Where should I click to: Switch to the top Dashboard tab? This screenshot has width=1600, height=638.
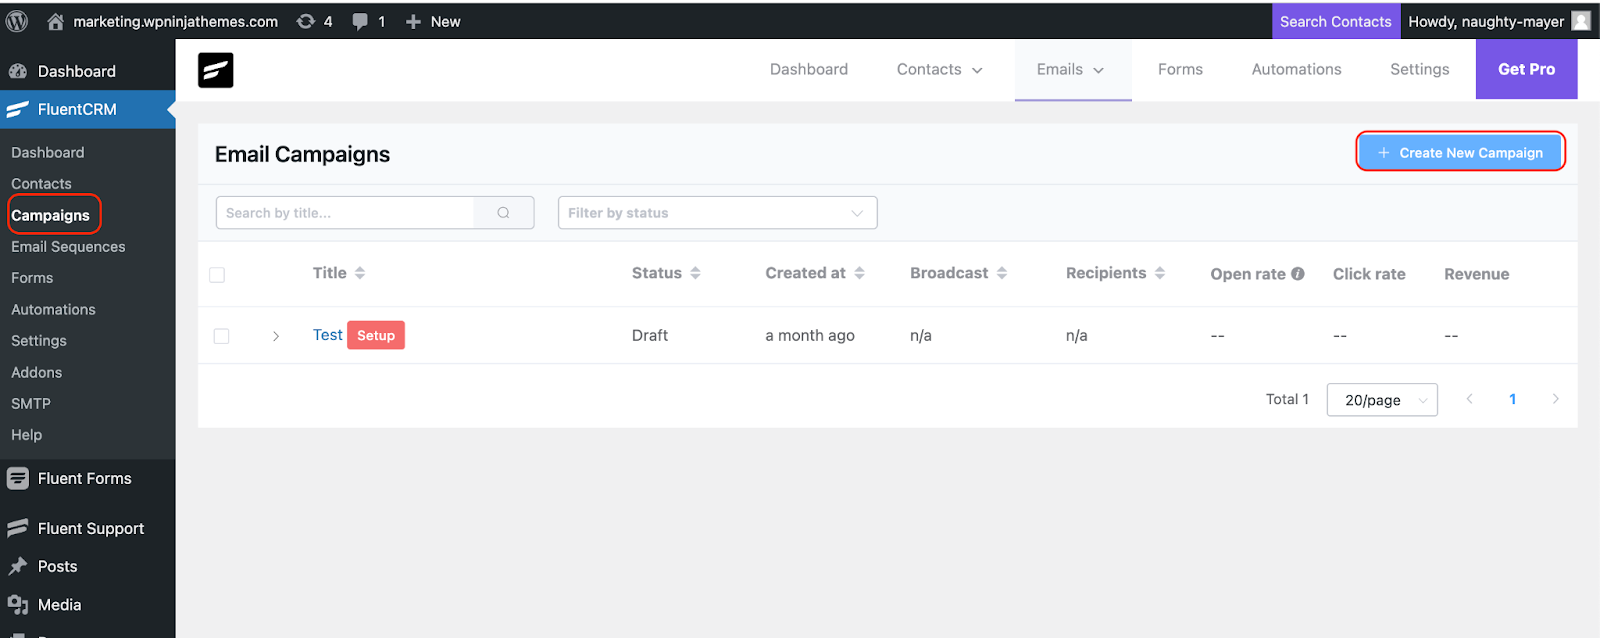[809, 69]
